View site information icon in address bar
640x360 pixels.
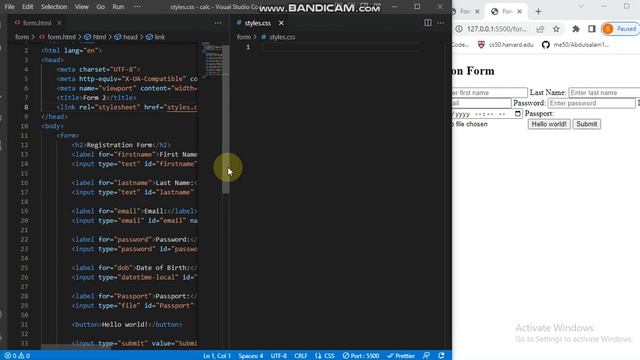click(x=459, y=29)
